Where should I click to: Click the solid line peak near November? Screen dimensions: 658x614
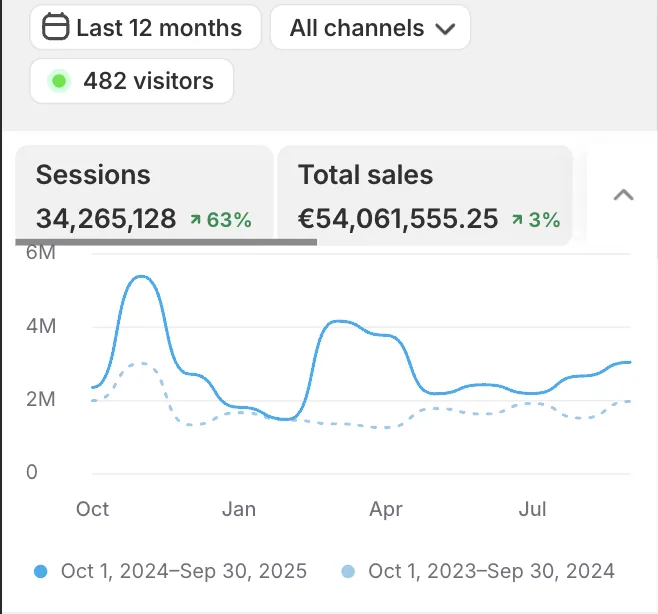point(142,277)
